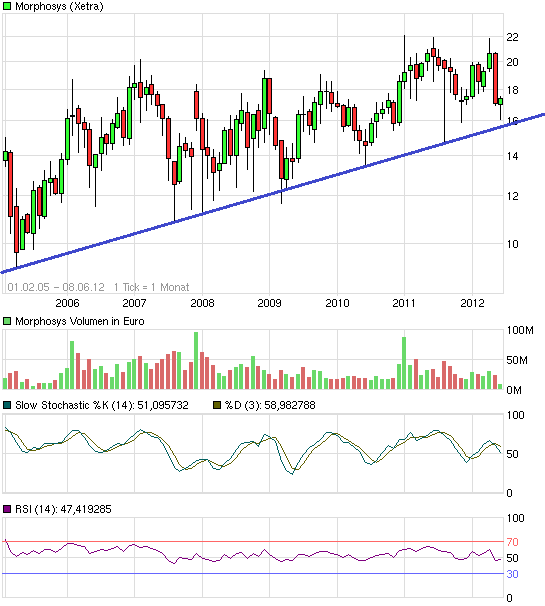
Task: Click the '1 Tick = 1 Monat' note
Action: [152, 287]
